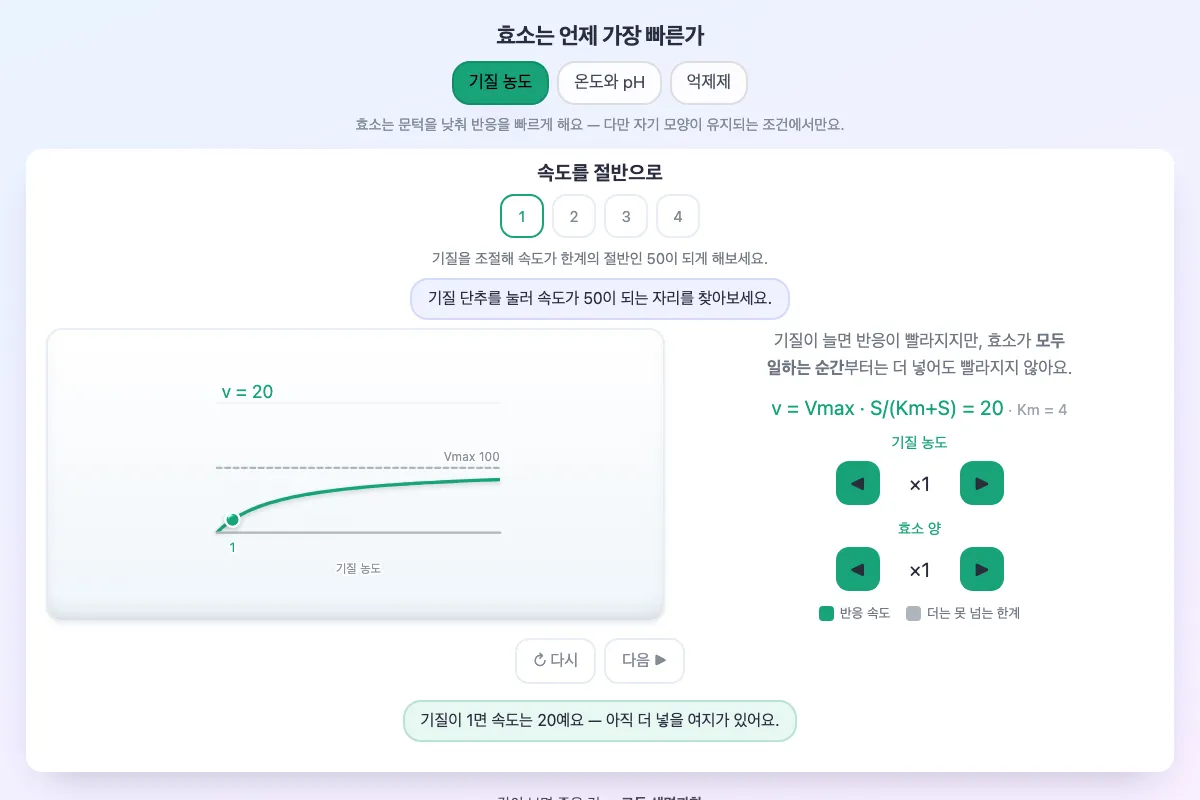Screen dimensions: 1200x800
Task: Jump to step 3 of the challenge
Action: tap(626, 216)
